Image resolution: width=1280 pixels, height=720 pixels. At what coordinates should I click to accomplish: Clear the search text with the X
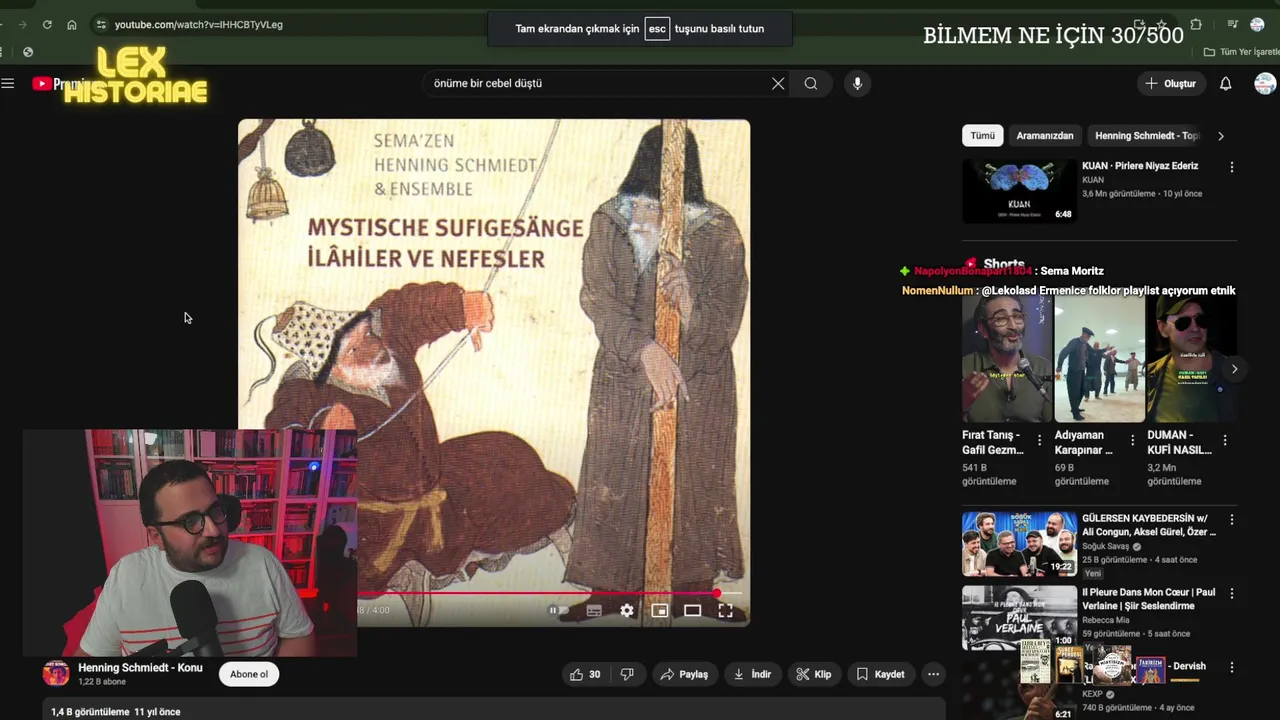coord(778,84)
